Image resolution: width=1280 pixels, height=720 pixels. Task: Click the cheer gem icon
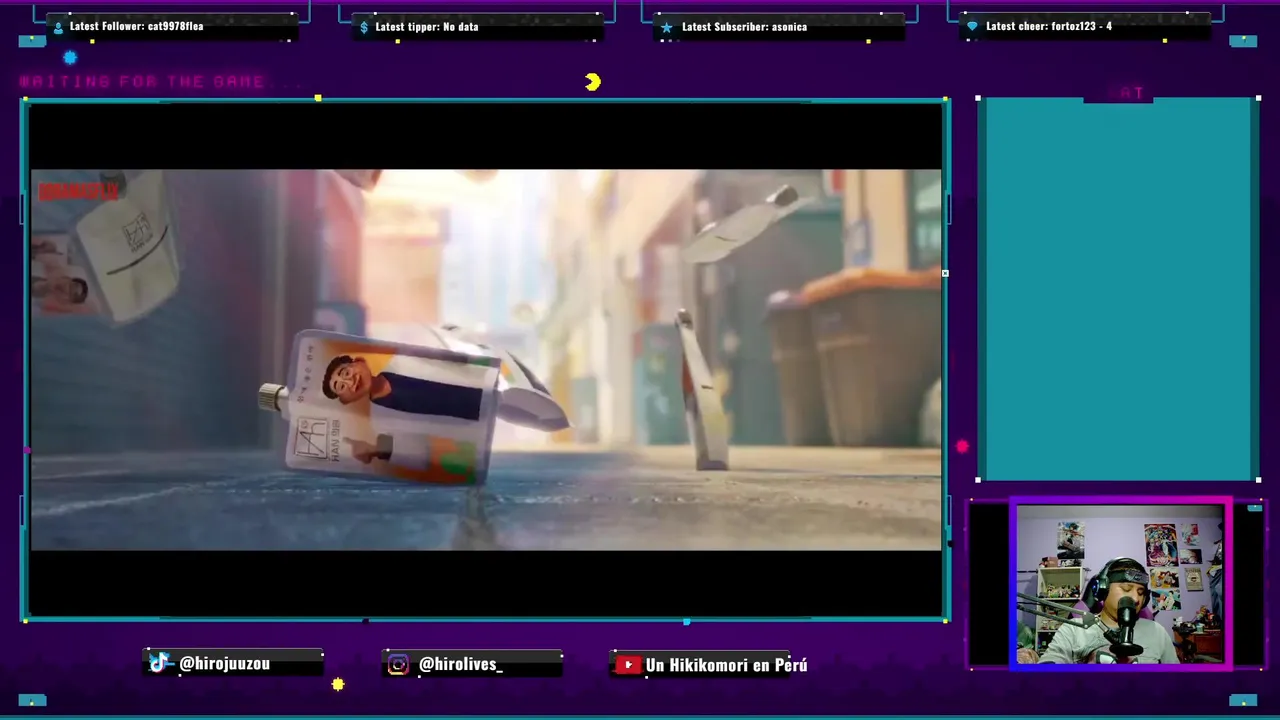(972, 27)
